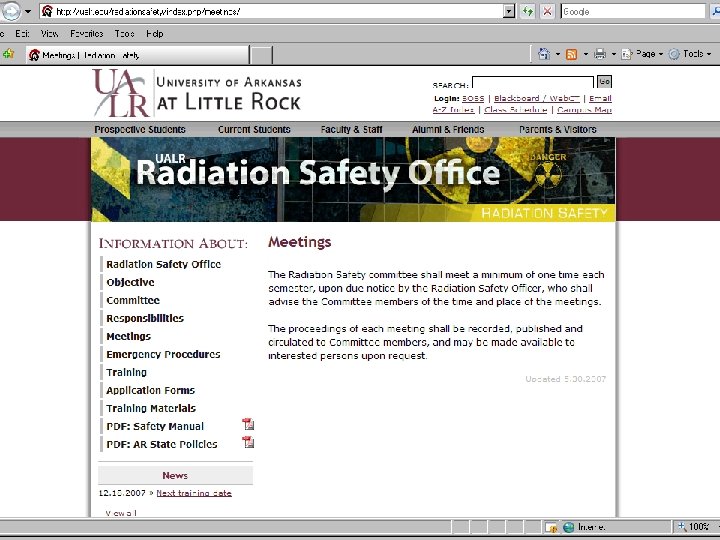Click the Print icon
The image size is (720, 540).
(x=600, y=54)
